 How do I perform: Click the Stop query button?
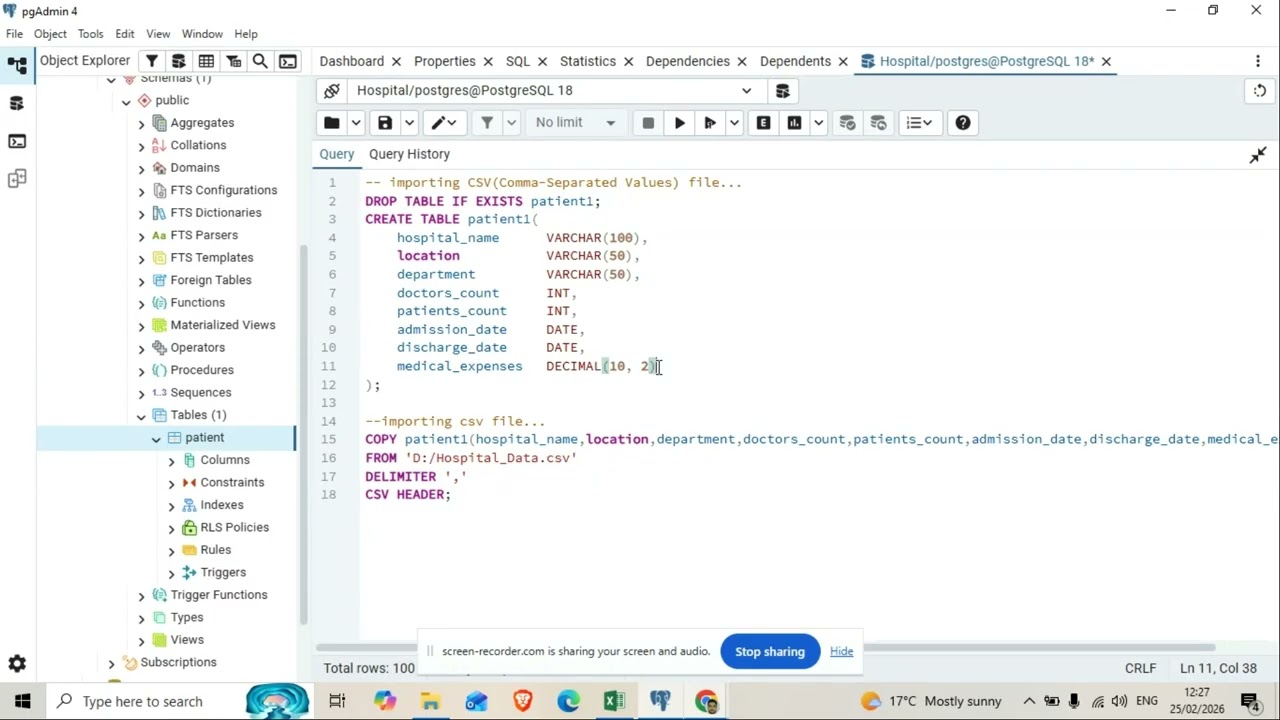[648, 123]
